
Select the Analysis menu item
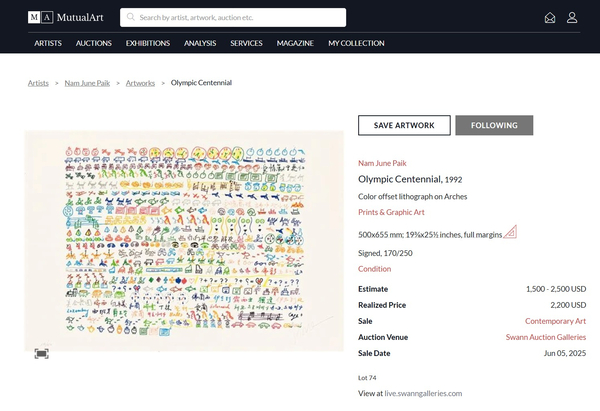tap(200, 43)
